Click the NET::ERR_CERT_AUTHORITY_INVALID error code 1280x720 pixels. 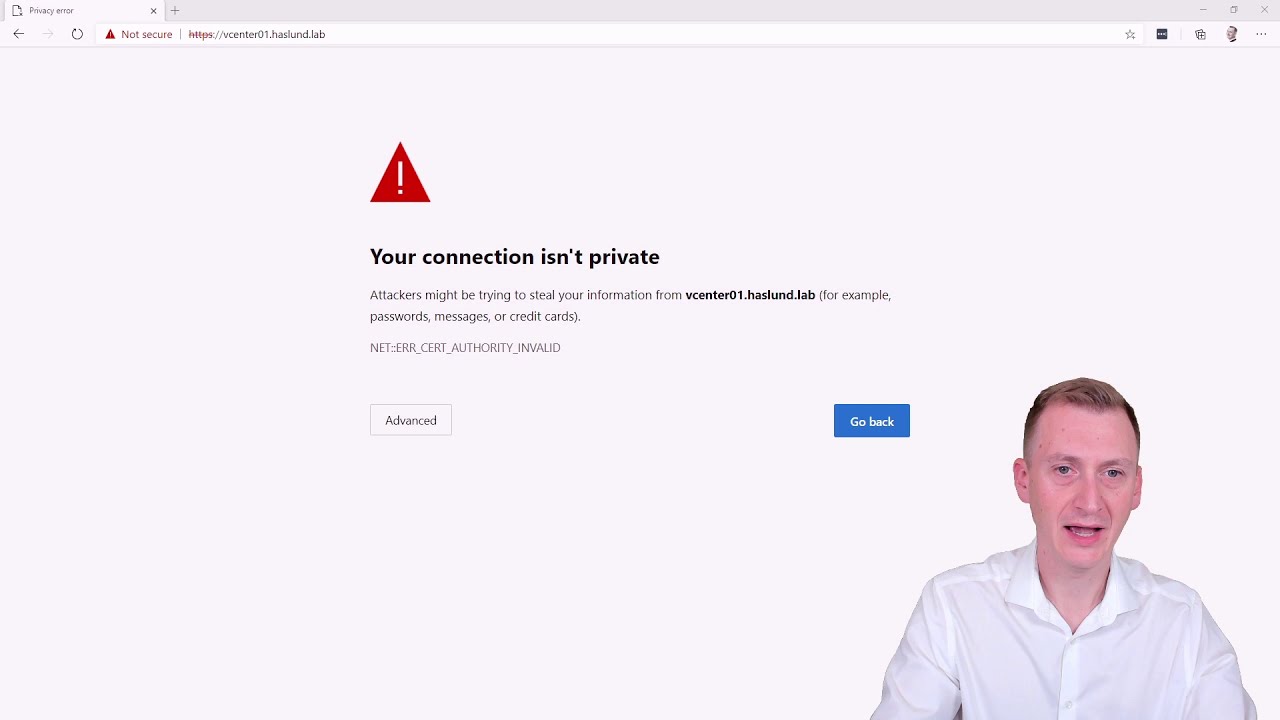[465, 348]
